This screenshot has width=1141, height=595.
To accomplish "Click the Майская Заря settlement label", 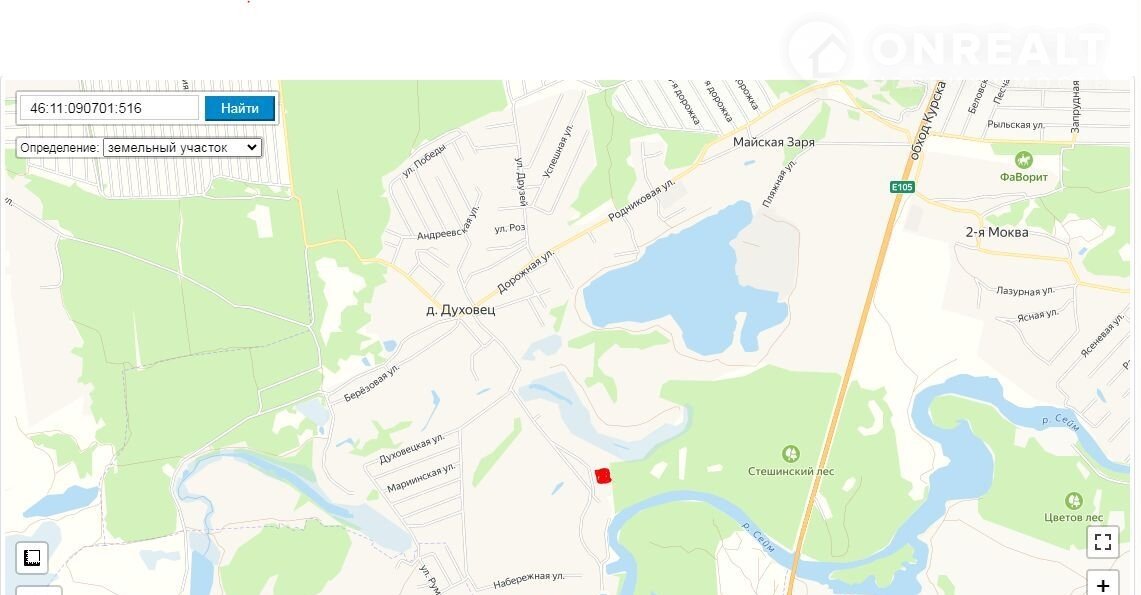I will tap(774, 142).
